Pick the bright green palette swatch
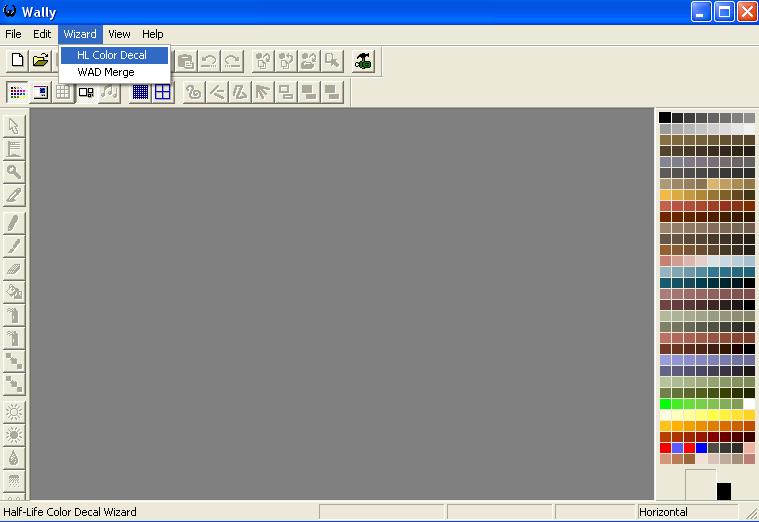The height and width of the screenshot is (522, 759). [x=665, y=403]
